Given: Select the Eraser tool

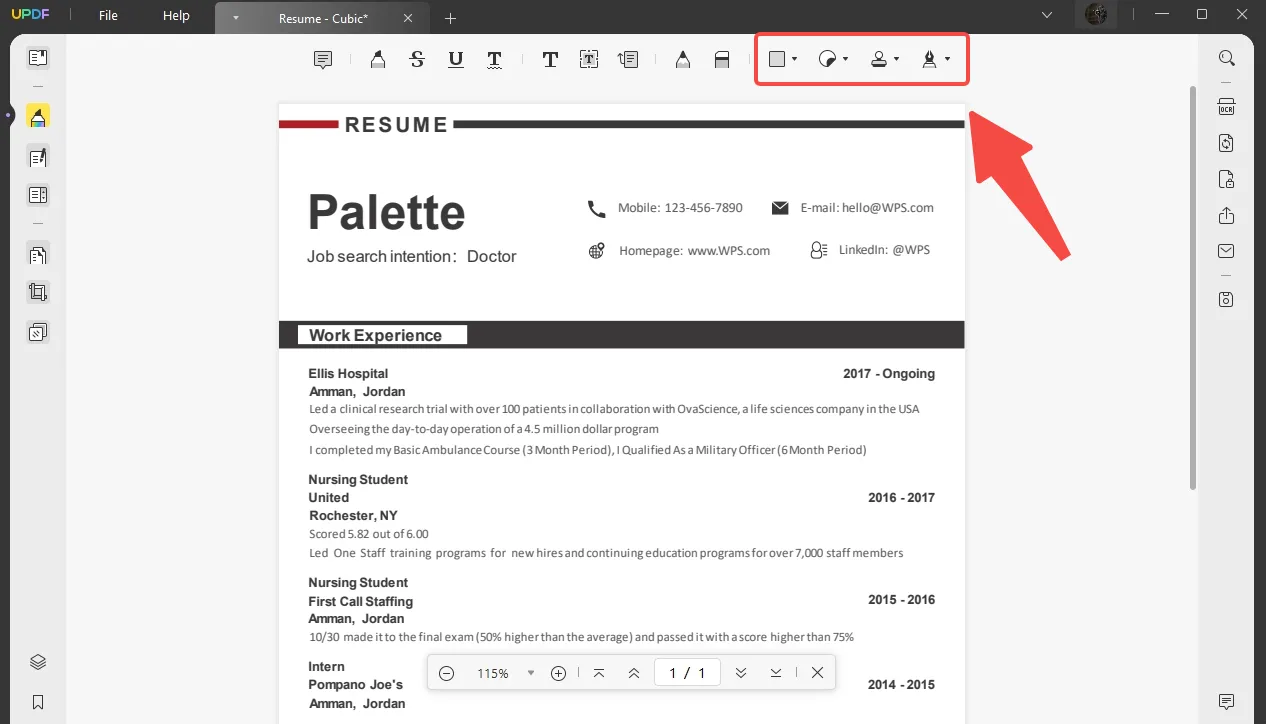Looking at the screenshot, I should click(722, 60).
